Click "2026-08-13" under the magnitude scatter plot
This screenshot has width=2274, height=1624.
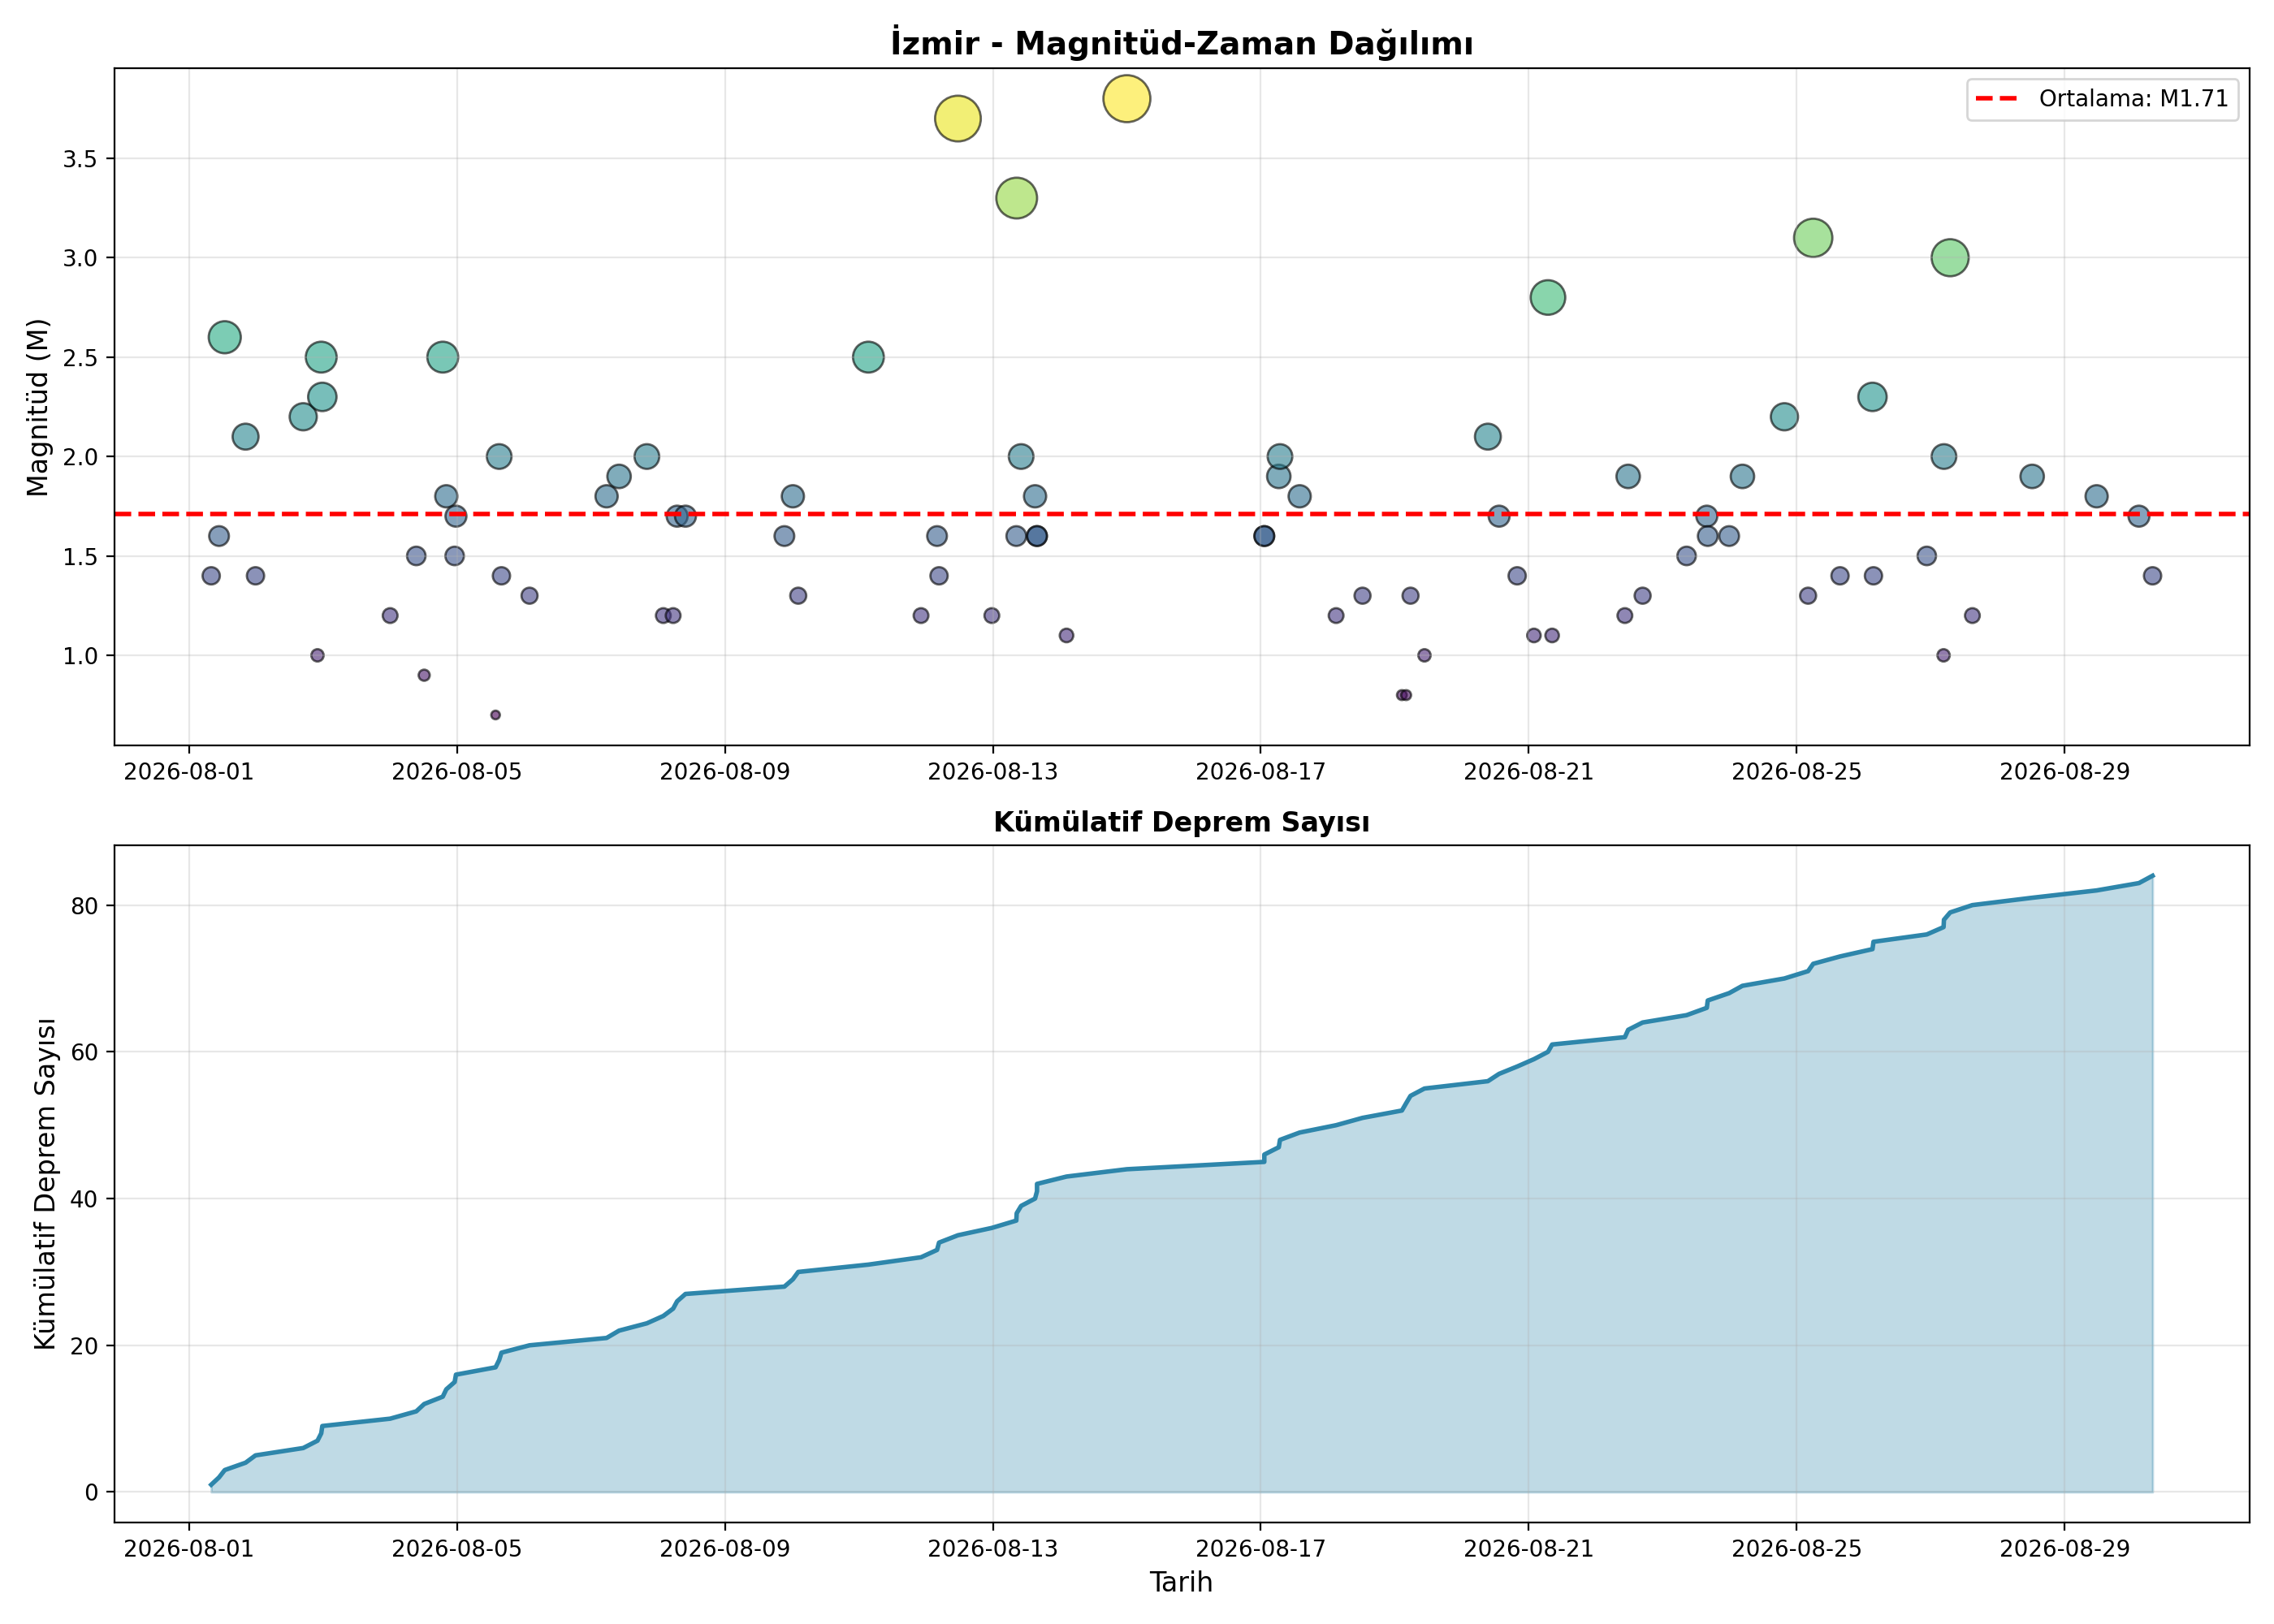pos(993,772)
